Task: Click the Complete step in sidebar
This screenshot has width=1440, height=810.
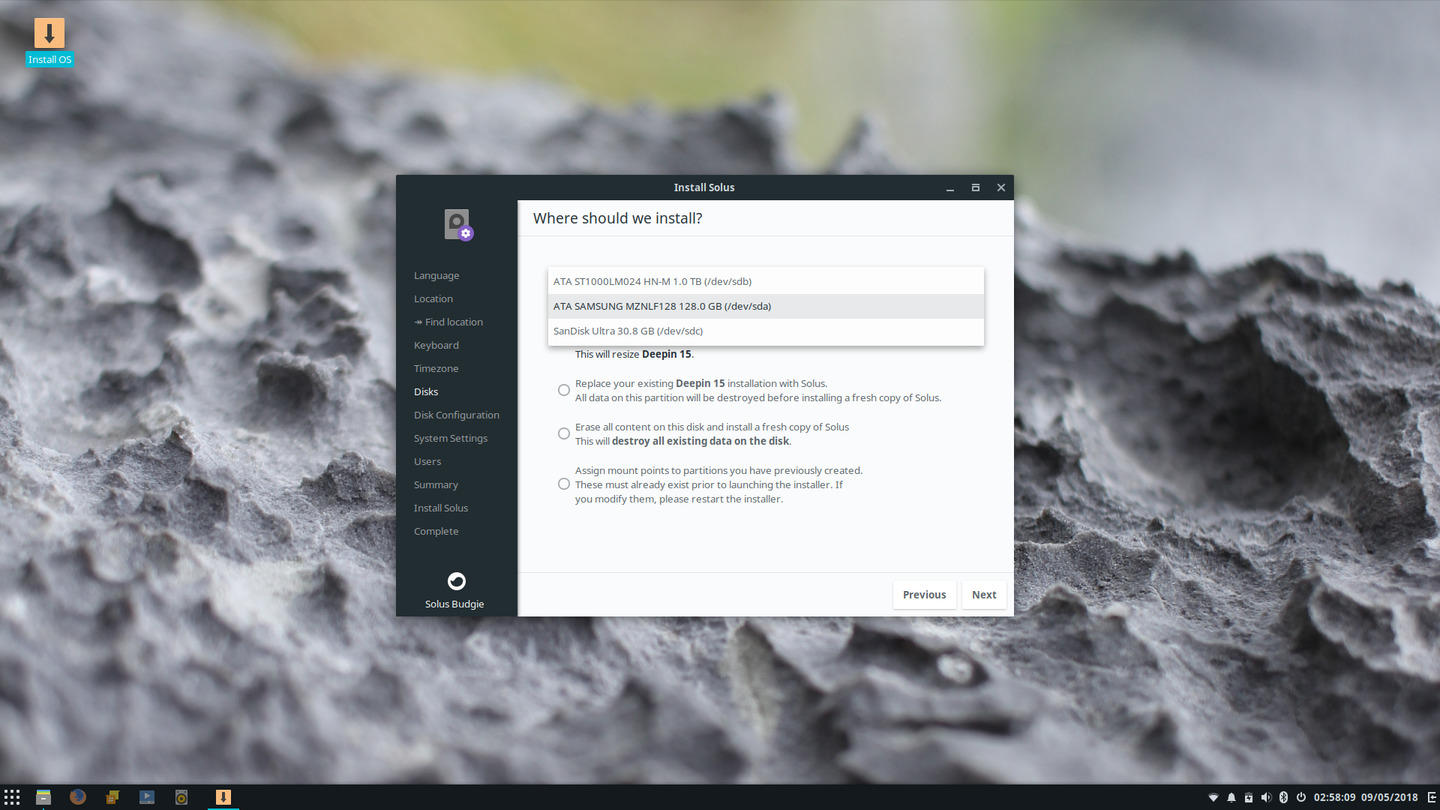Action: coord(437,531)
